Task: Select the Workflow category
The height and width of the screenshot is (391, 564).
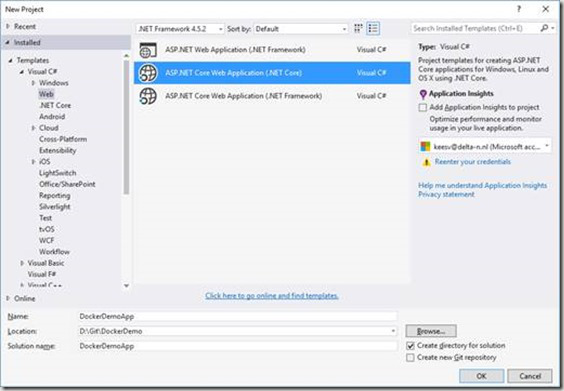Action: 54,252
